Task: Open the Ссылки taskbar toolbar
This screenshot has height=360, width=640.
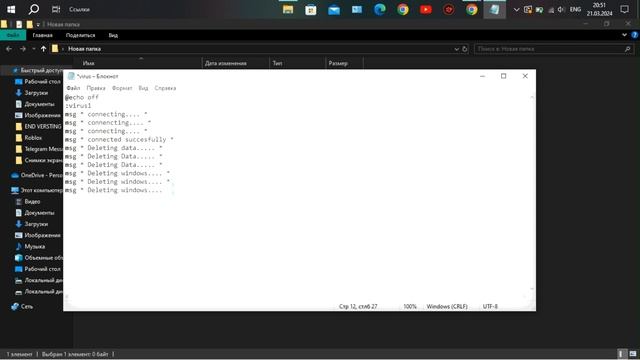Action: point(79,9)
